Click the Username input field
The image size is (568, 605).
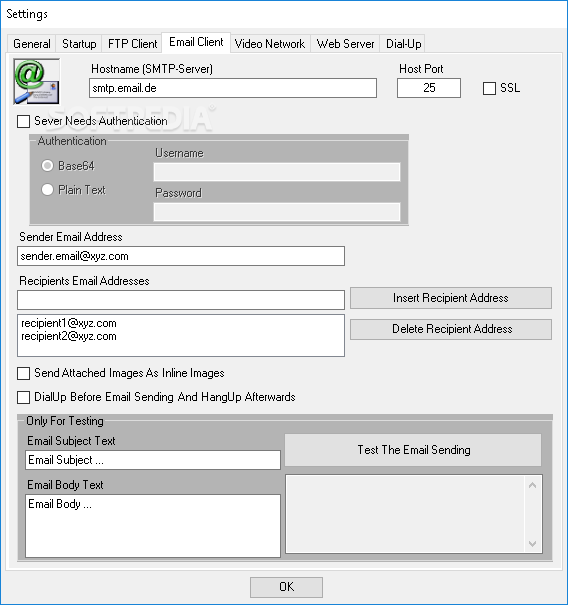pyautogui.click(x=277, y=172)
